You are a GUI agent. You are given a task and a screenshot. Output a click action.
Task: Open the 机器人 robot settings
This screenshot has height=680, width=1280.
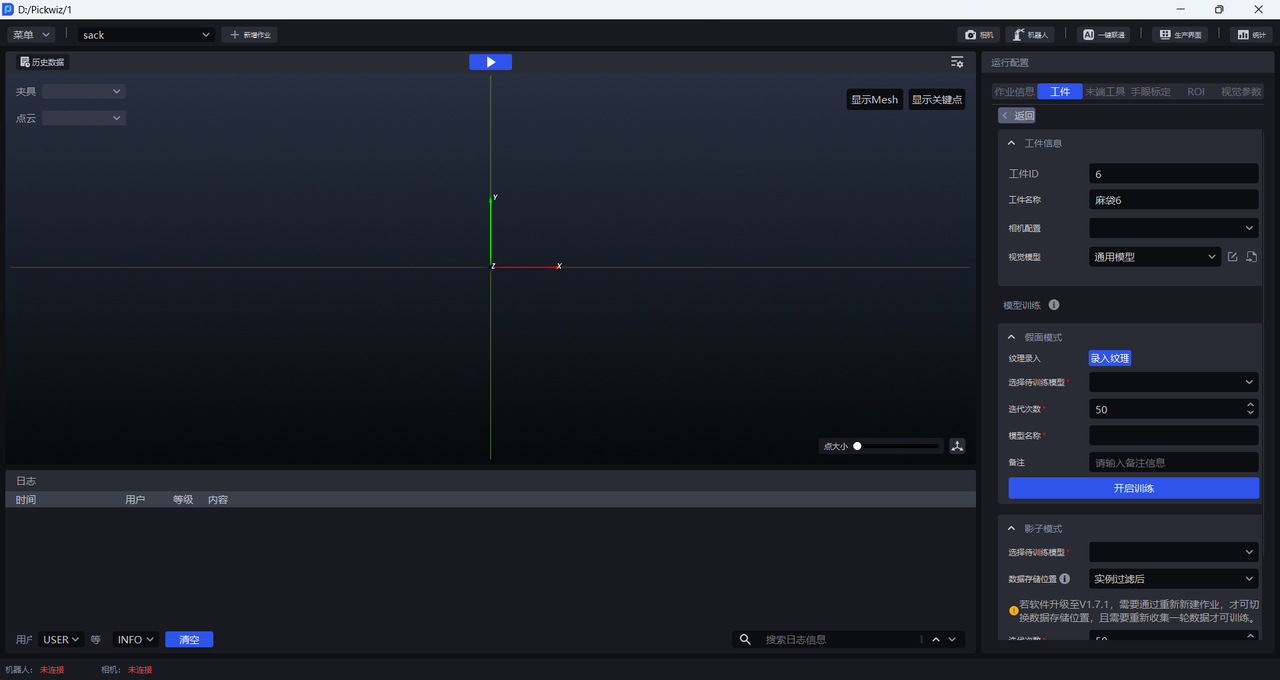click(x=1030, y=35)
